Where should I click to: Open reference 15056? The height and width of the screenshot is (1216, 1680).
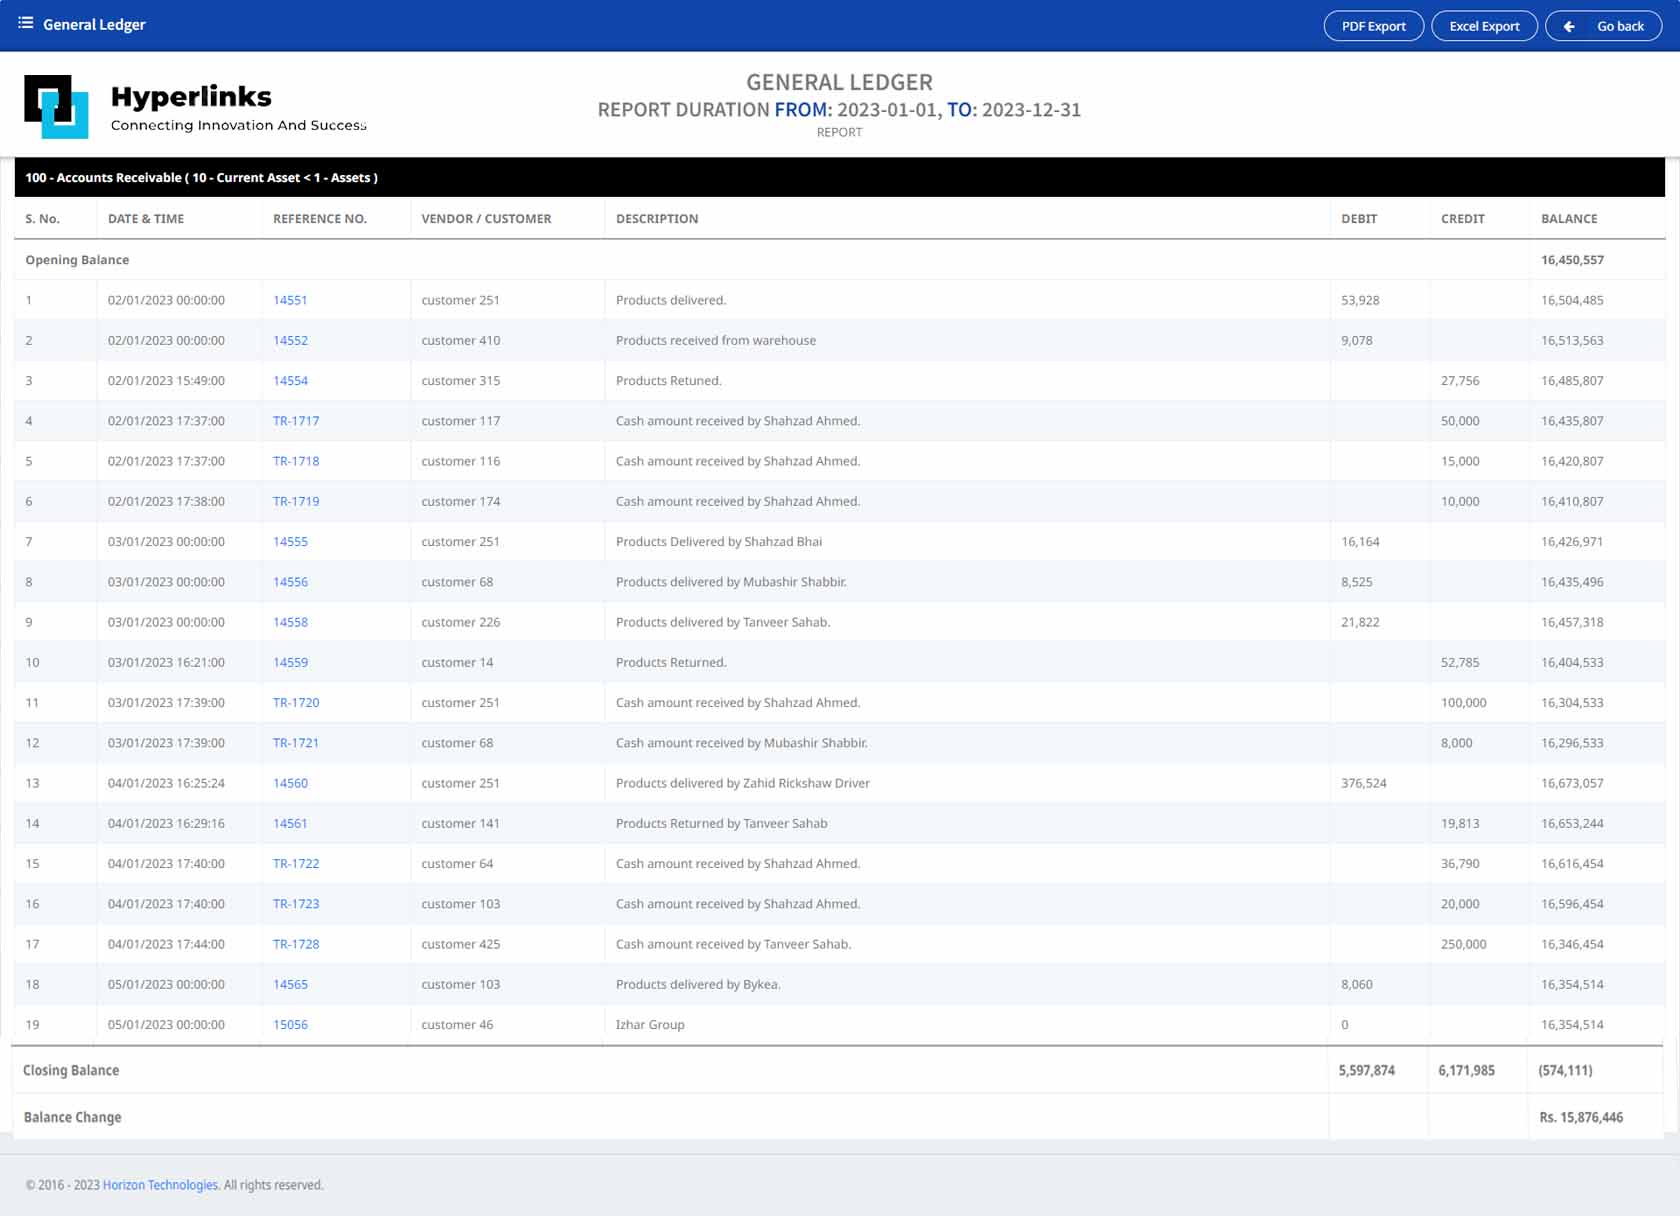pos(290,1025)
